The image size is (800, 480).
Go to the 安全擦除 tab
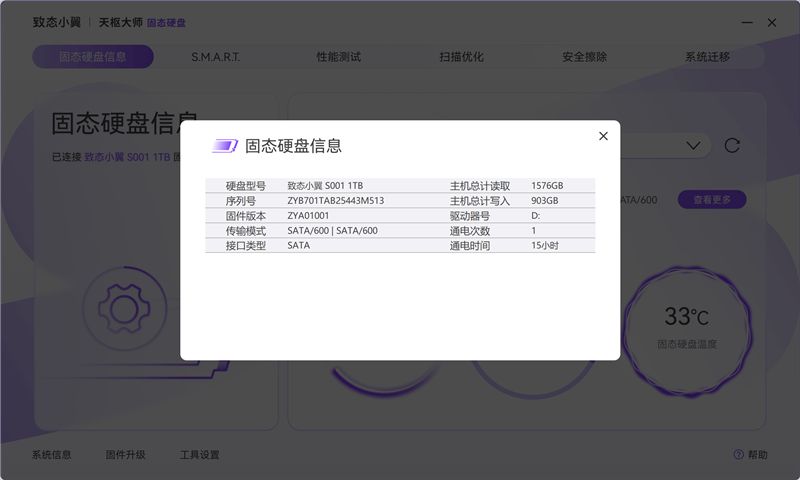click(x=584, y=57)
